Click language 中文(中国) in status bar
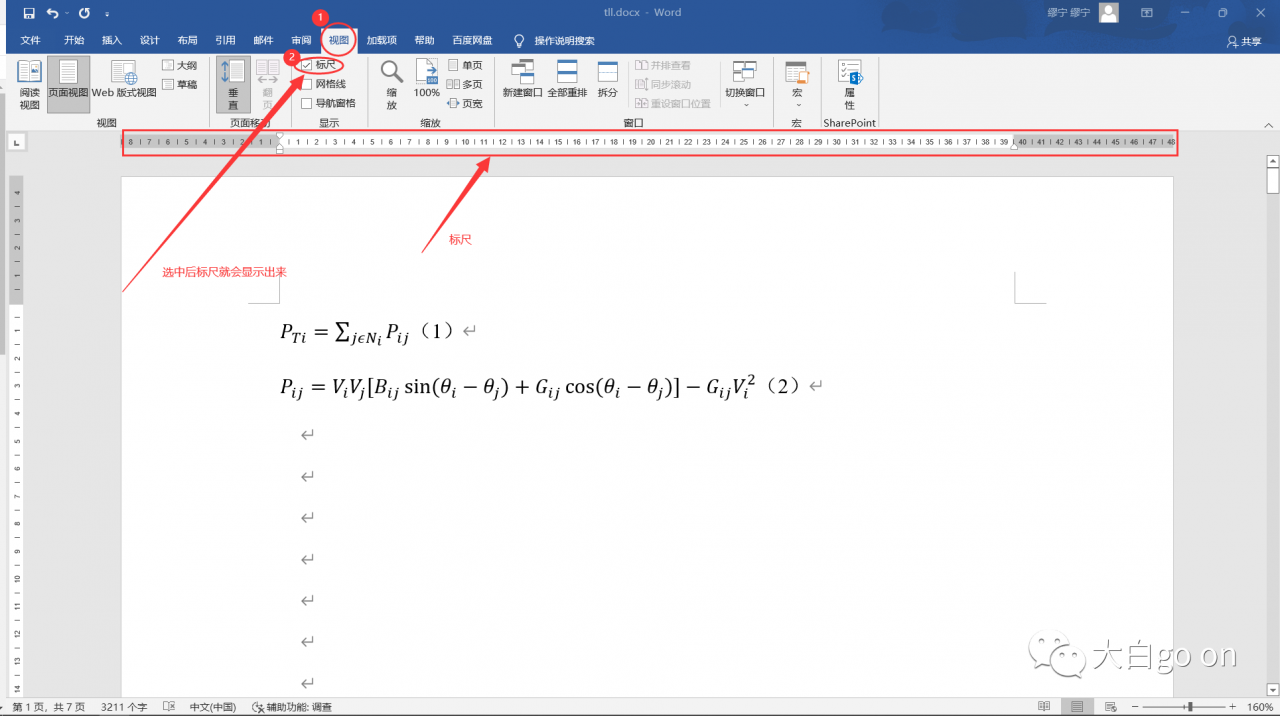Screen dimensions: 1280x716 (213, 707)
